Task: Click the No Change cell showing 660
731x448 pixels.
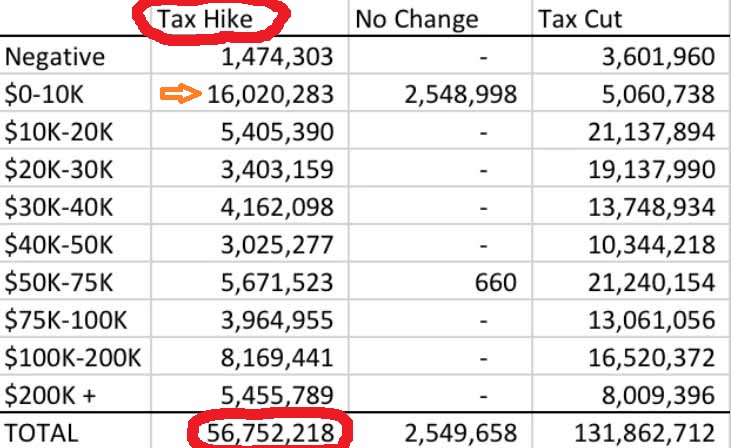Action: point(498,284)
